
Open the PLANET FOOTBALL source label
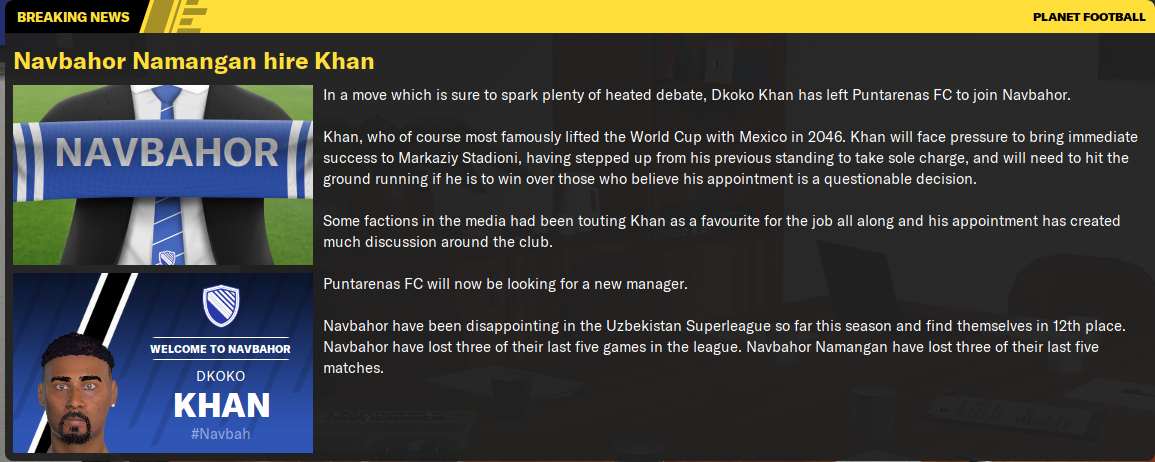click(1089, 17)
